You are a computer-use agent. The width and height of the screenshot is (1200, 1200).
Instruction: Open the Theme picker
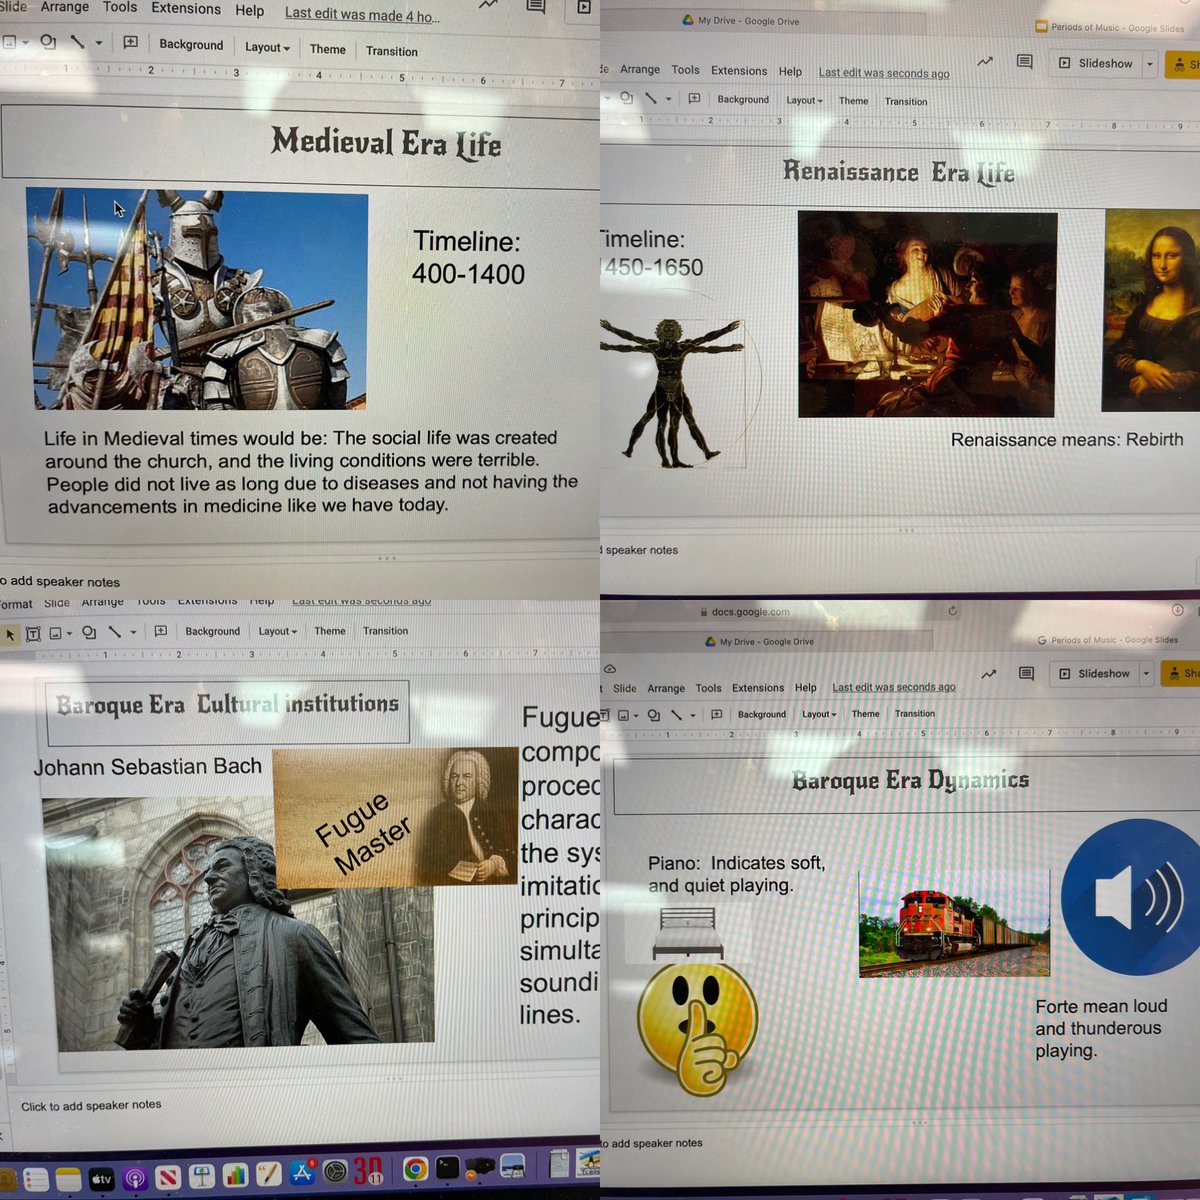[330, 631]
